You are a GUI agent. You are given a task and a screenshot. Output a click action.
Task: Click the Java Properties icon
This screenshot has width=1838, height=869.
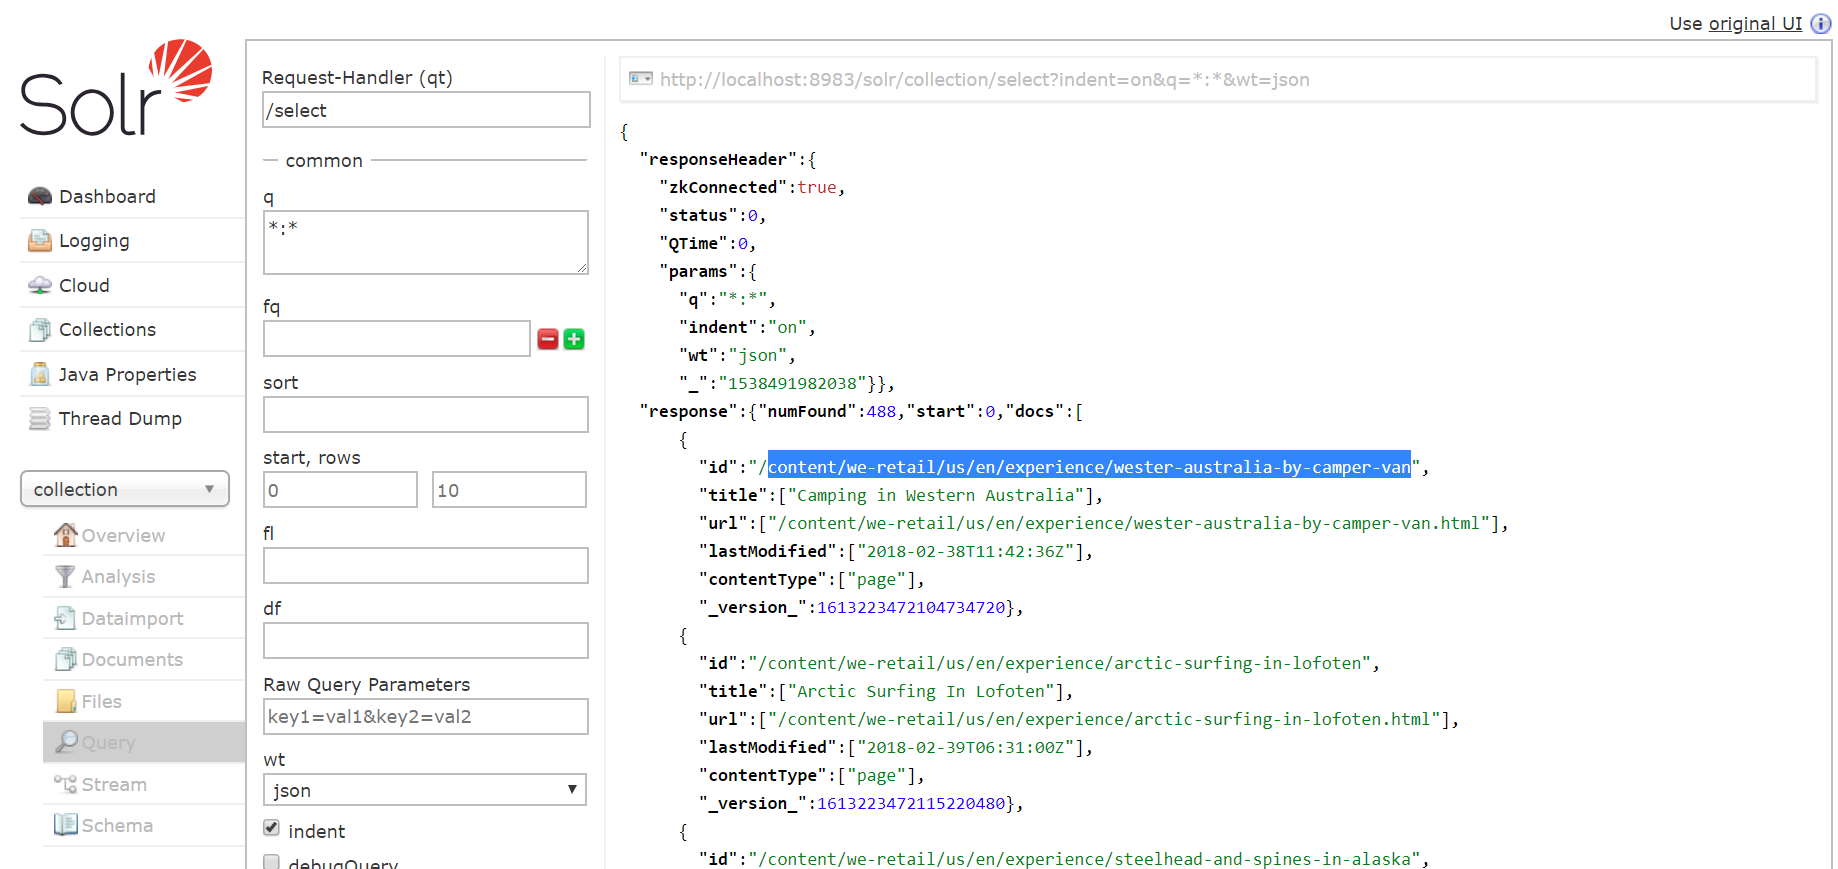tap(40, 374)
